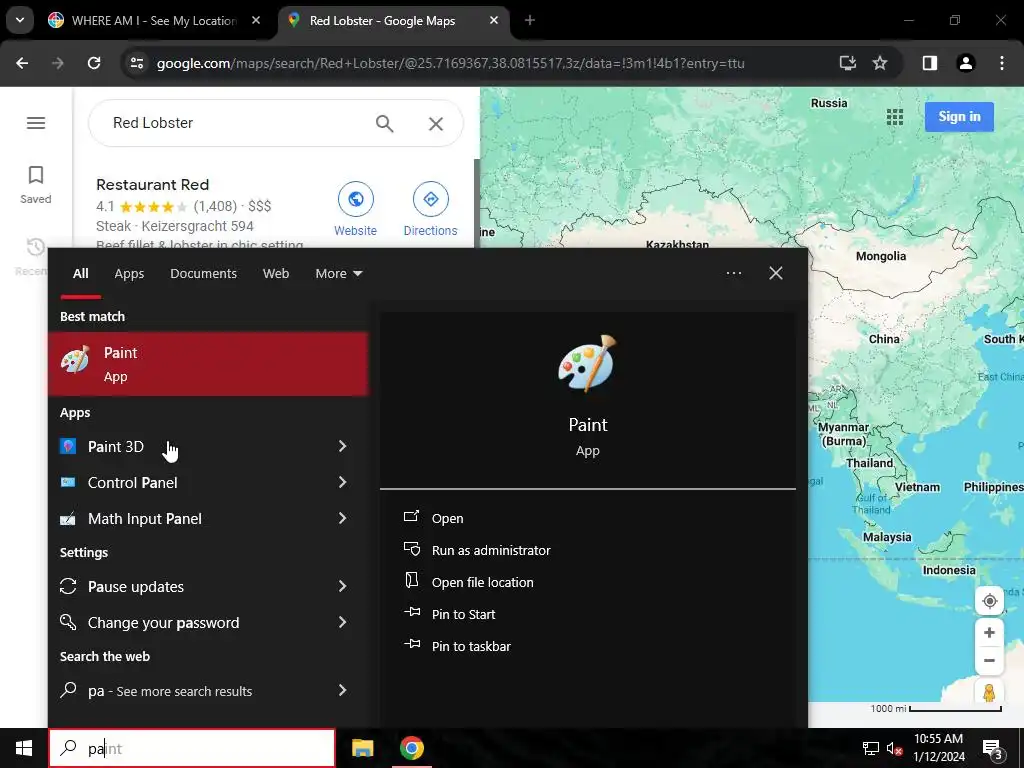Click the taskbar search input box

click(192, 748)
